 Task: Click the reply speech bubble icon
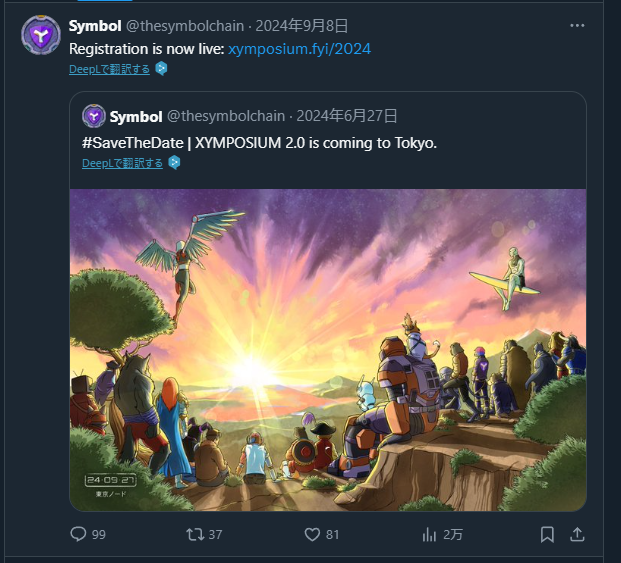[x=79, y=534]
